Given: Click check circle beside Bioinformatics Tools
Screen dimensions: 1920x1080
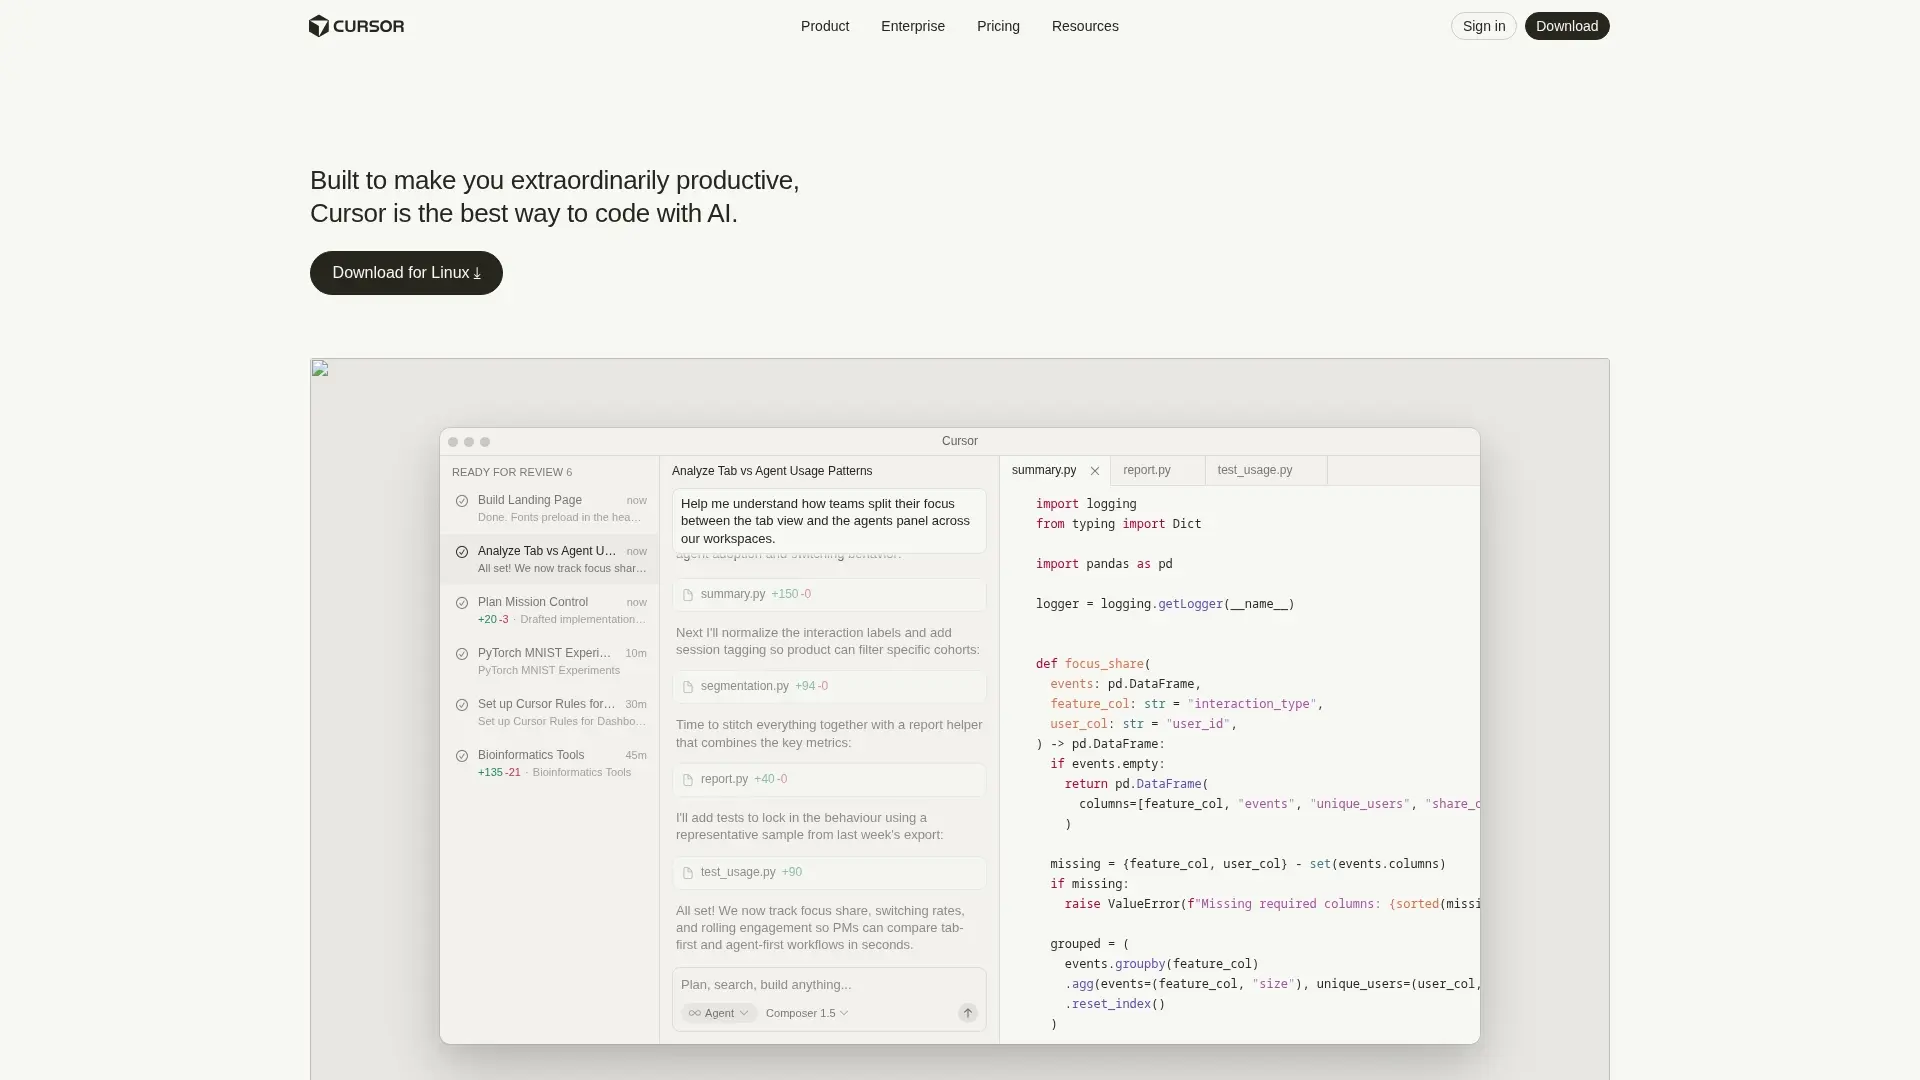Looking at the screenshot, I should tap(462, 756).
